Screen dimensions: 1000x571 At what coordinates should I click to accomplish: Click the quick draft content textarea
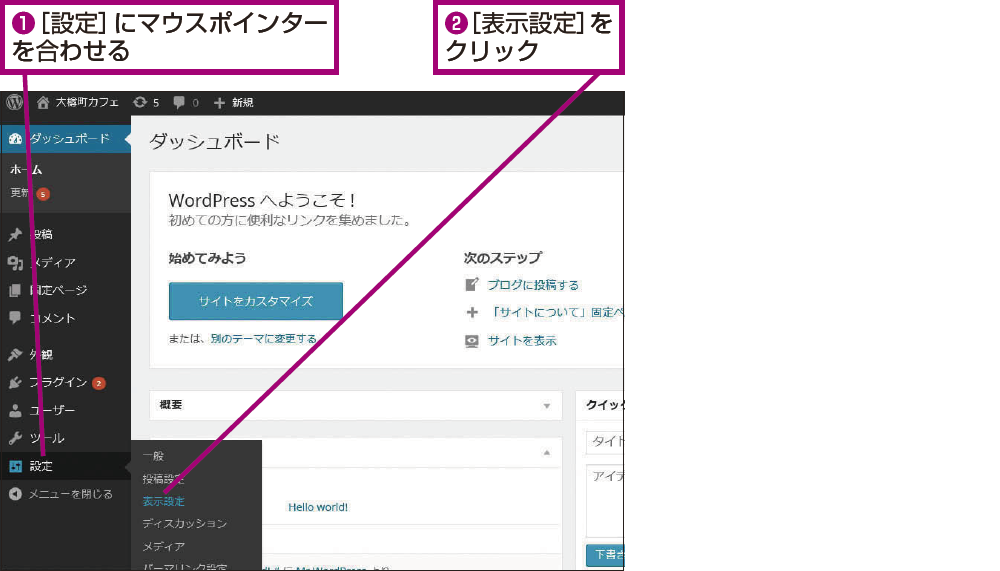tap(605, 501)
